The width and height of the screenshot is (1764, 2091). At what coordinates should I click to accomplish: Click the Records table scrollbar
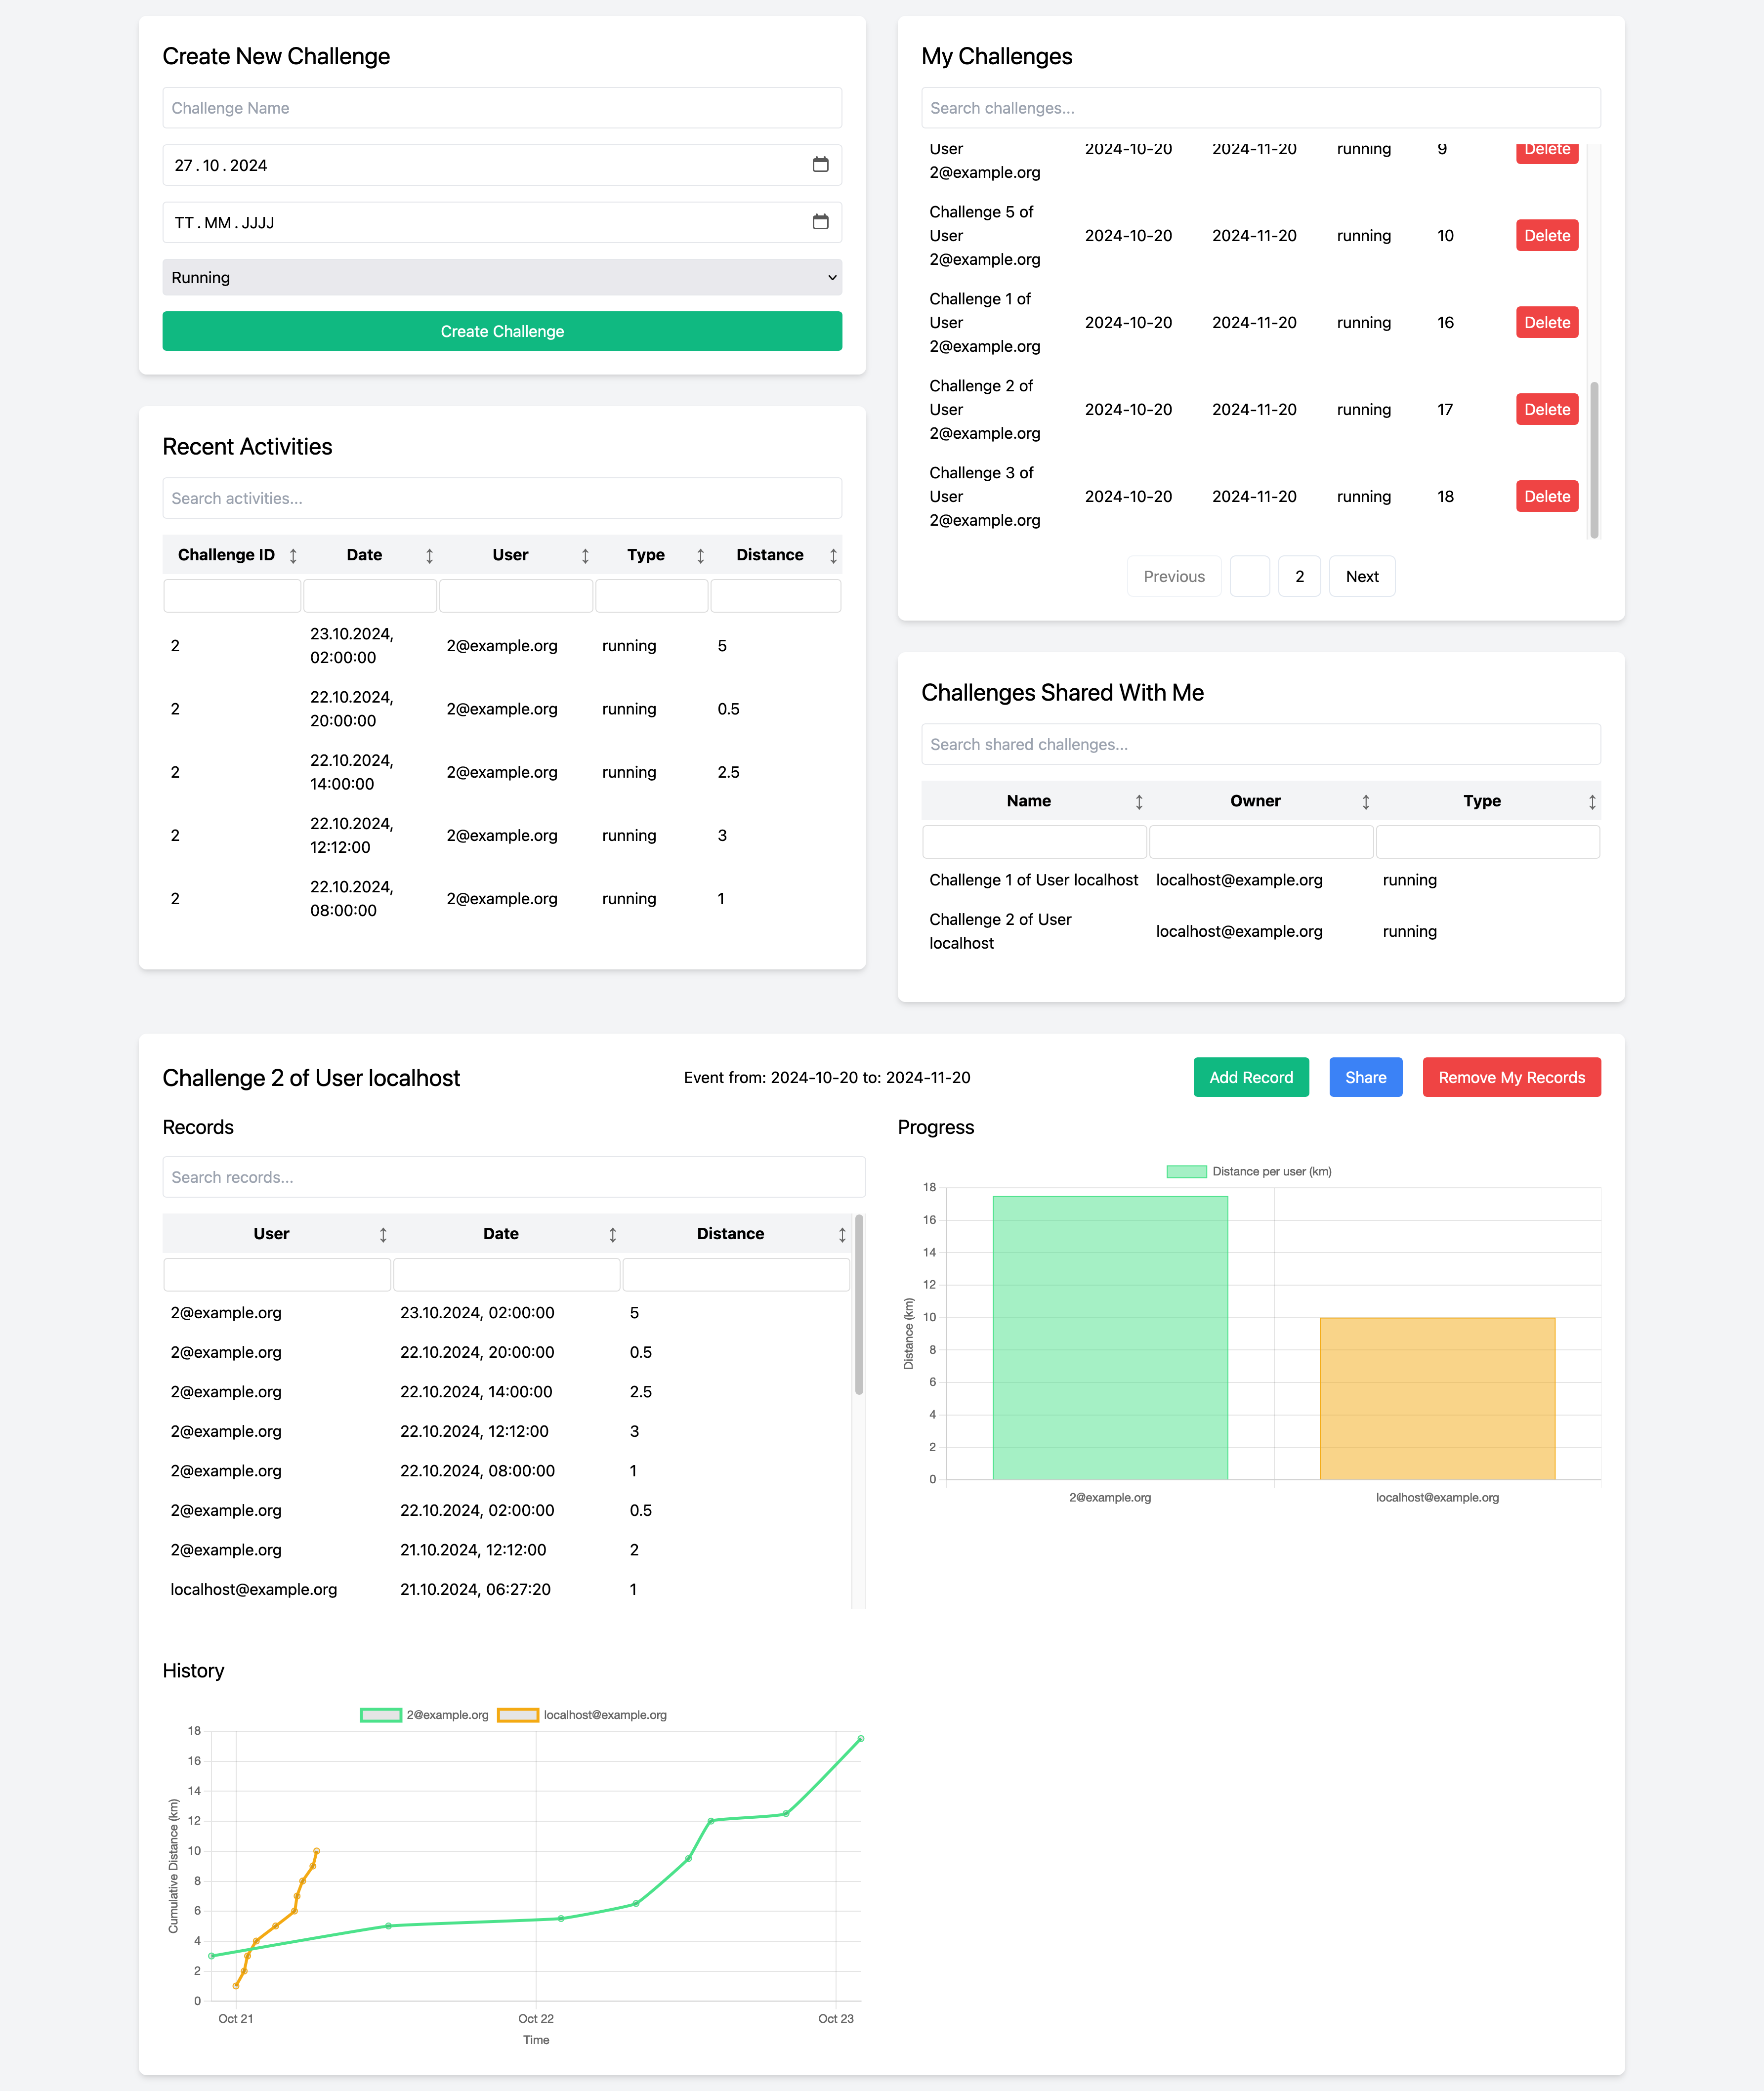[859, 1305]
